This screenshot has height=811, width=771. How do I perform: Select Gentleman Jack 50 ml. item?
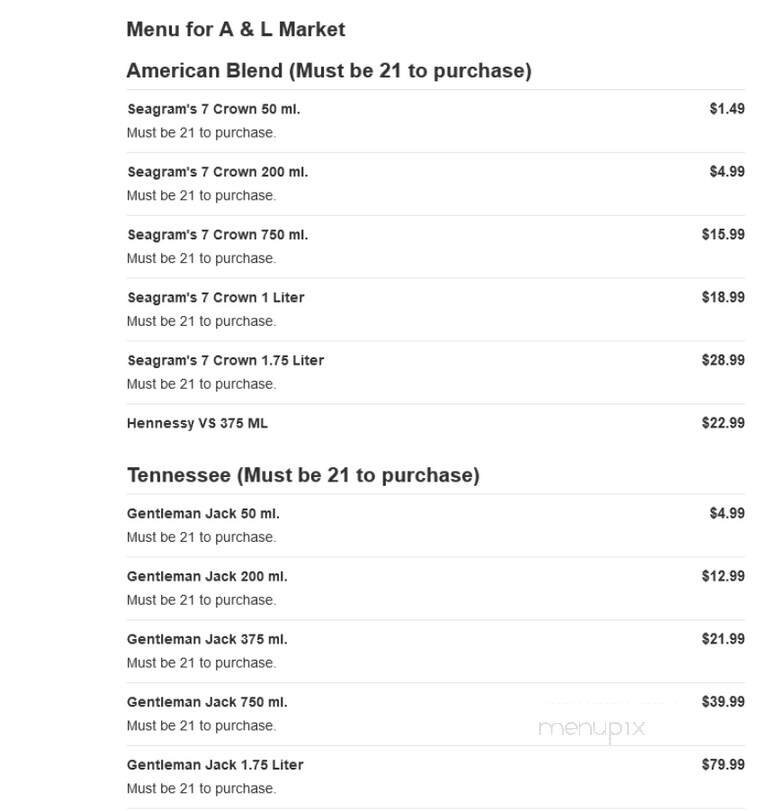(x=203, y=514)
